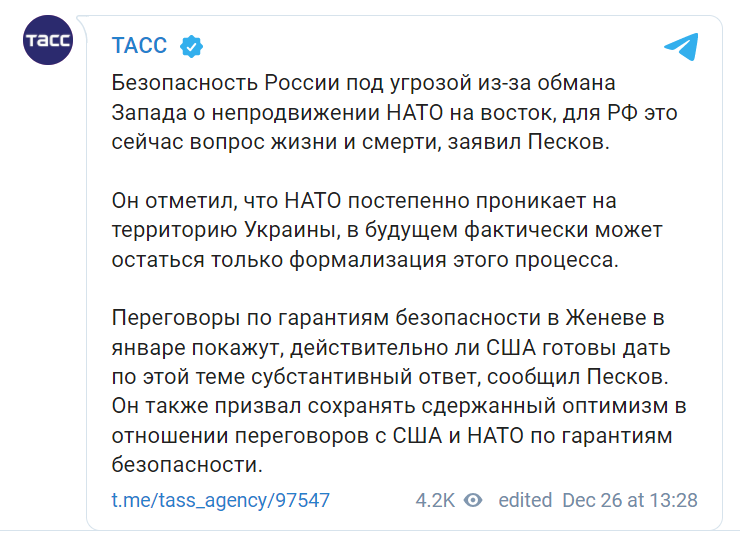Click the word "Украины" in the message

(x=292, y=230)
